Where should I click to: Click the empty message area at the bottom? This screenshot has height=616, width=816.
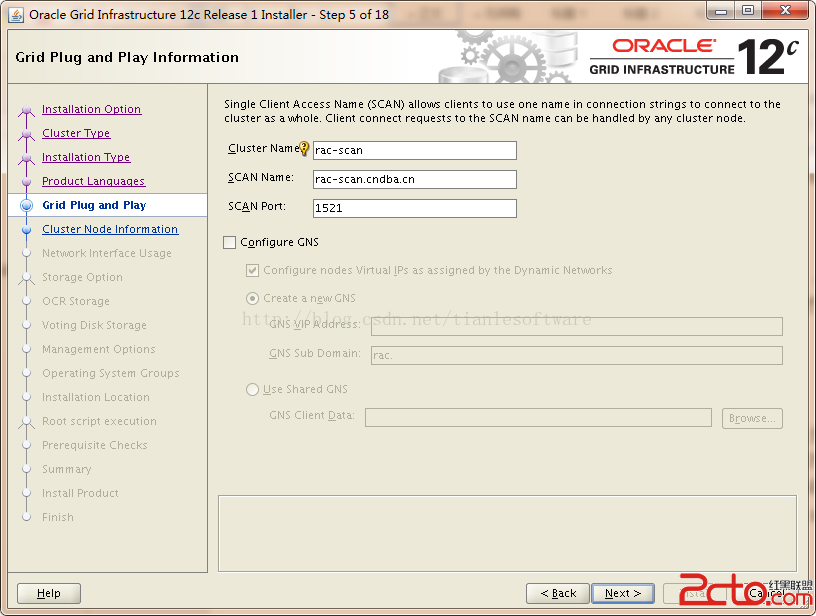pyautogui.click(x=507, y=533)
